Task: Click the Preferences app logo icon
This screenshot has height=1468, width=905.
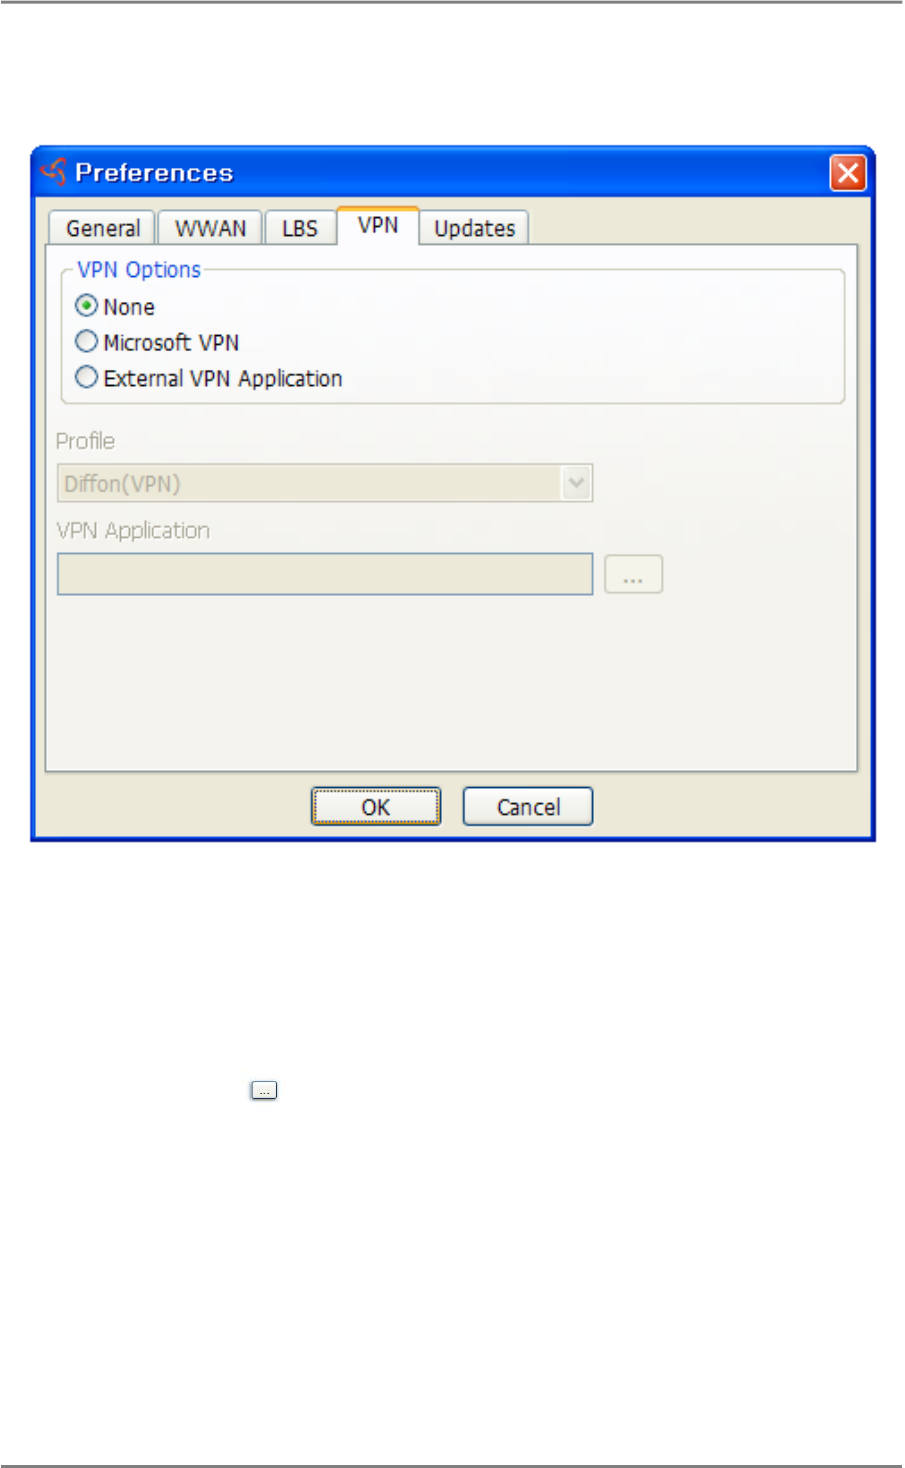Action: 54,172
